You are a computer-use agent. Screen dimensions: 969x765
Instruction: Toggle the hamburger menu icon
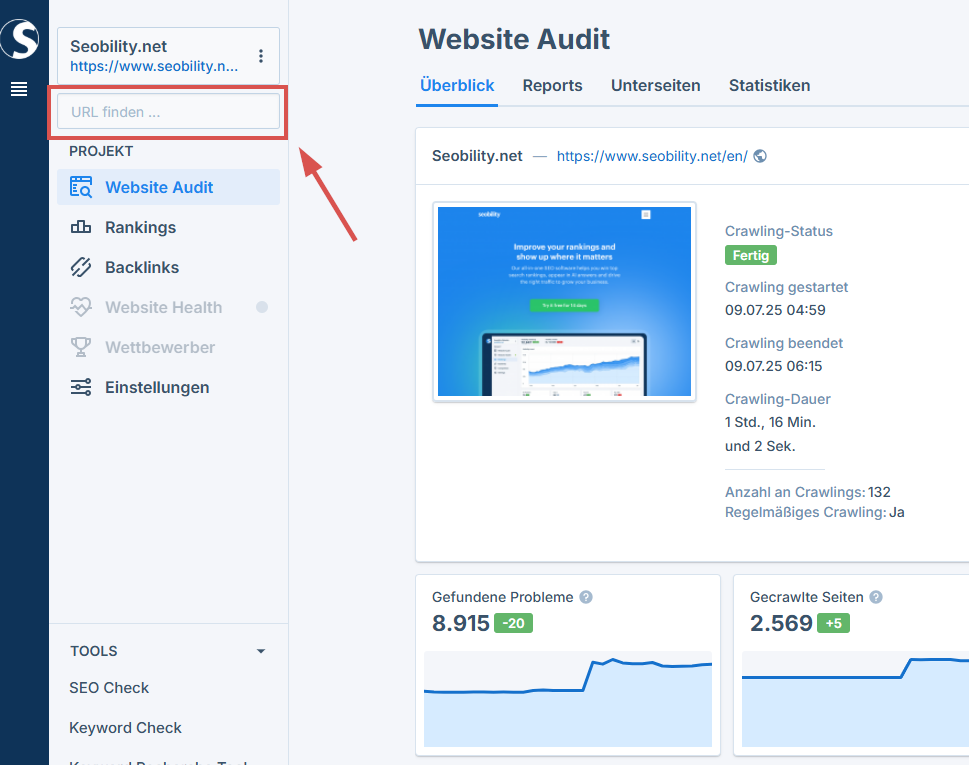19,89
